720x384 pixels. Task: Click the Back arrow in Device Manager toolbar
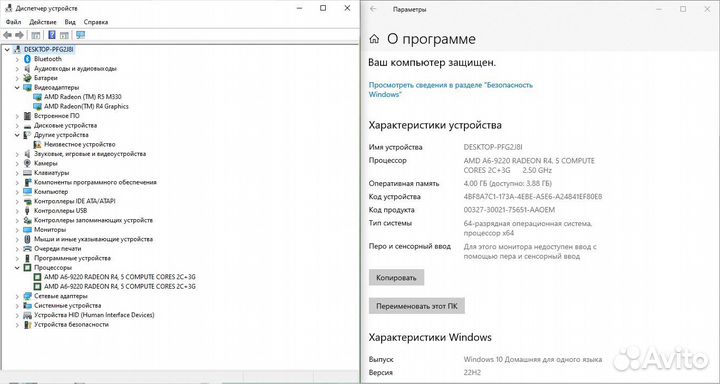7,35
